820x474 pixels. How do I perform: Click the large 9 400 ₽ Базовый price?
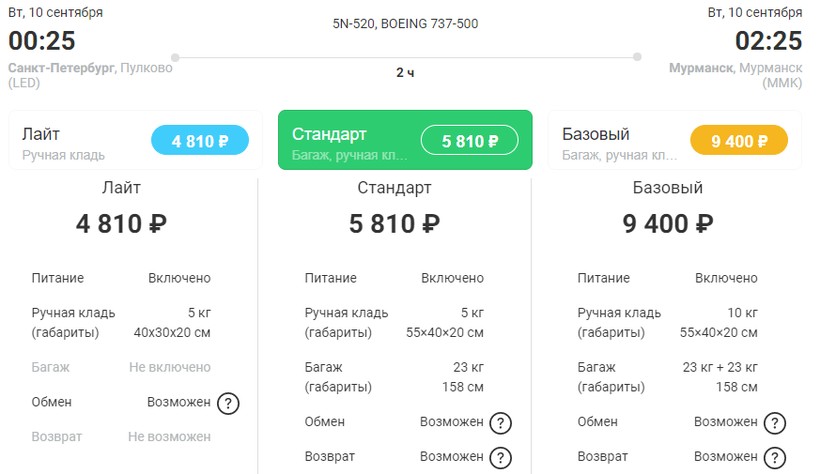coord(668,224)
